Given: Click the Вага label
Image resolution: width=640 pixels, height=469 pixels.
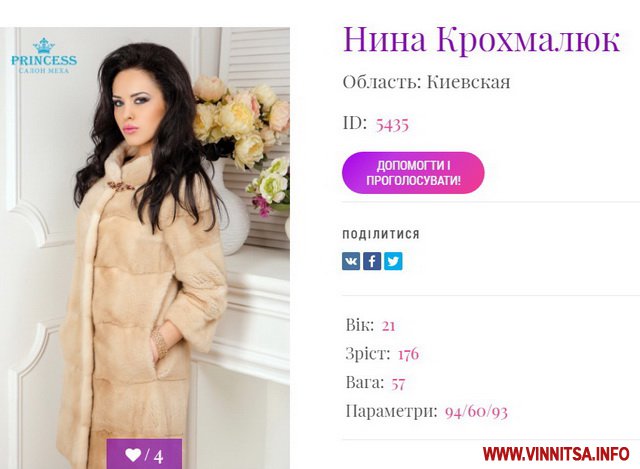Looking at the screenshot, I should pos(365,382).
